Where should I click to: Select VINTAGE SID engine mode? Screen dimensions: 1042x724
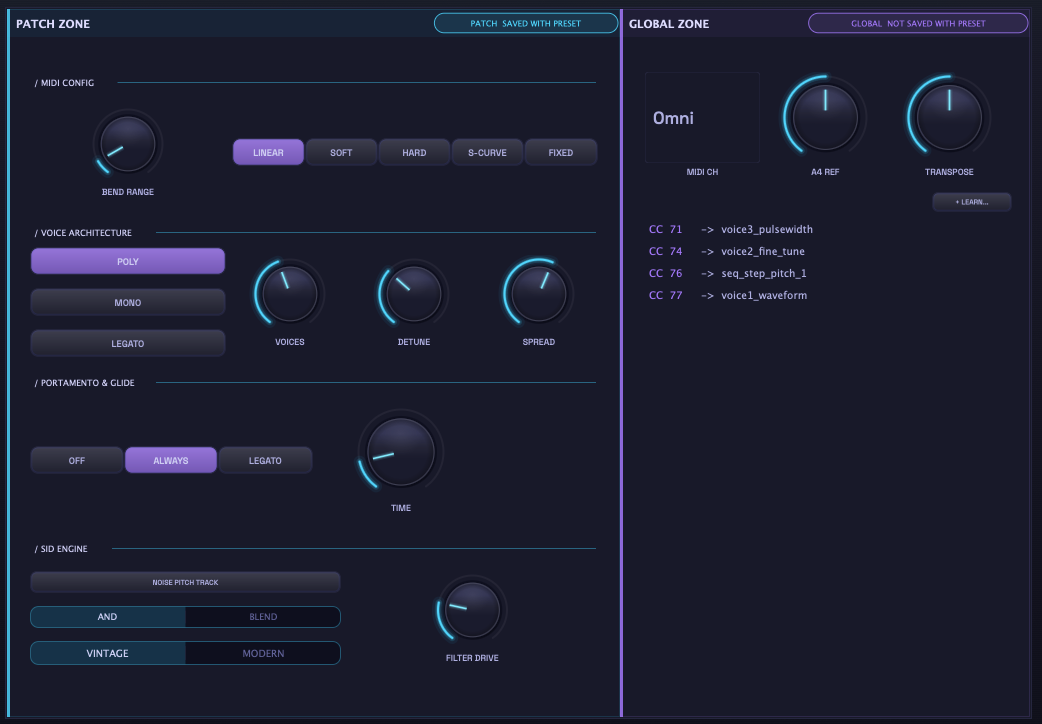pos(108,653)
